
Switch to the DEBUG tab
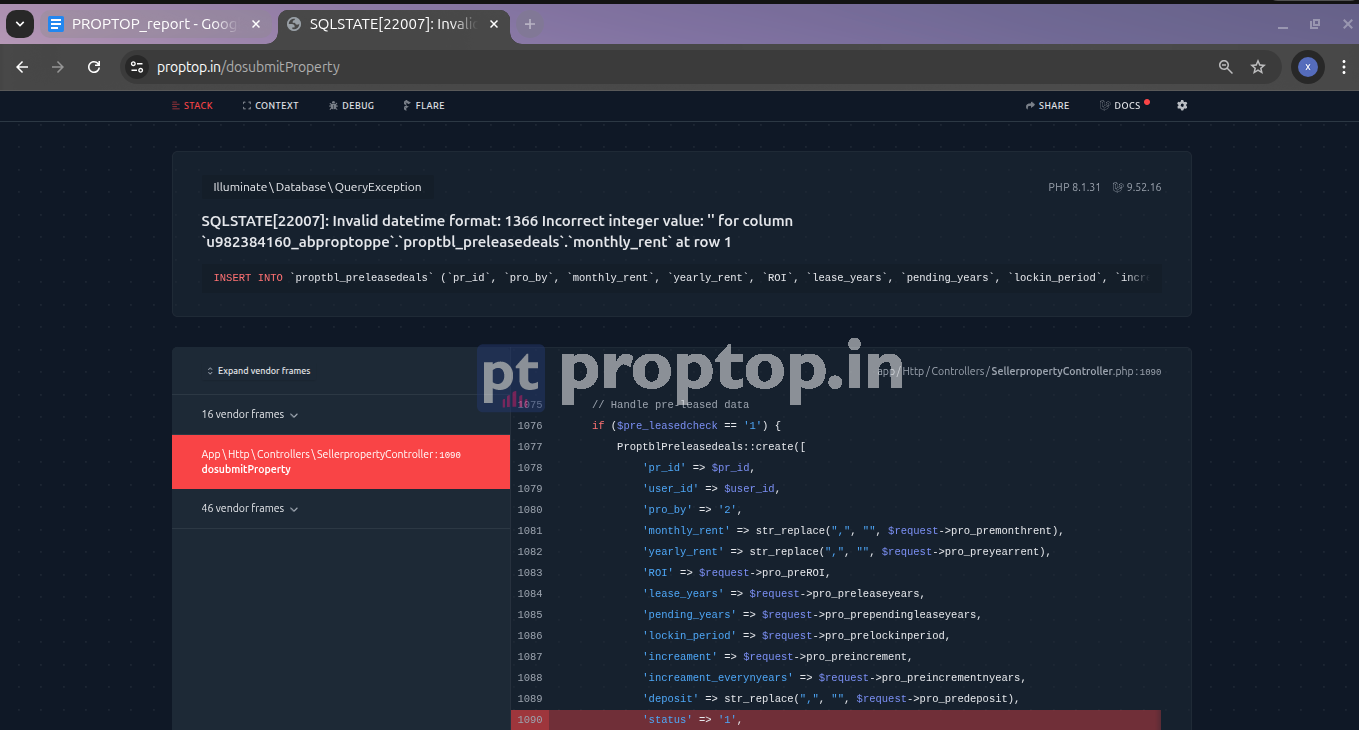coord(351,105)
